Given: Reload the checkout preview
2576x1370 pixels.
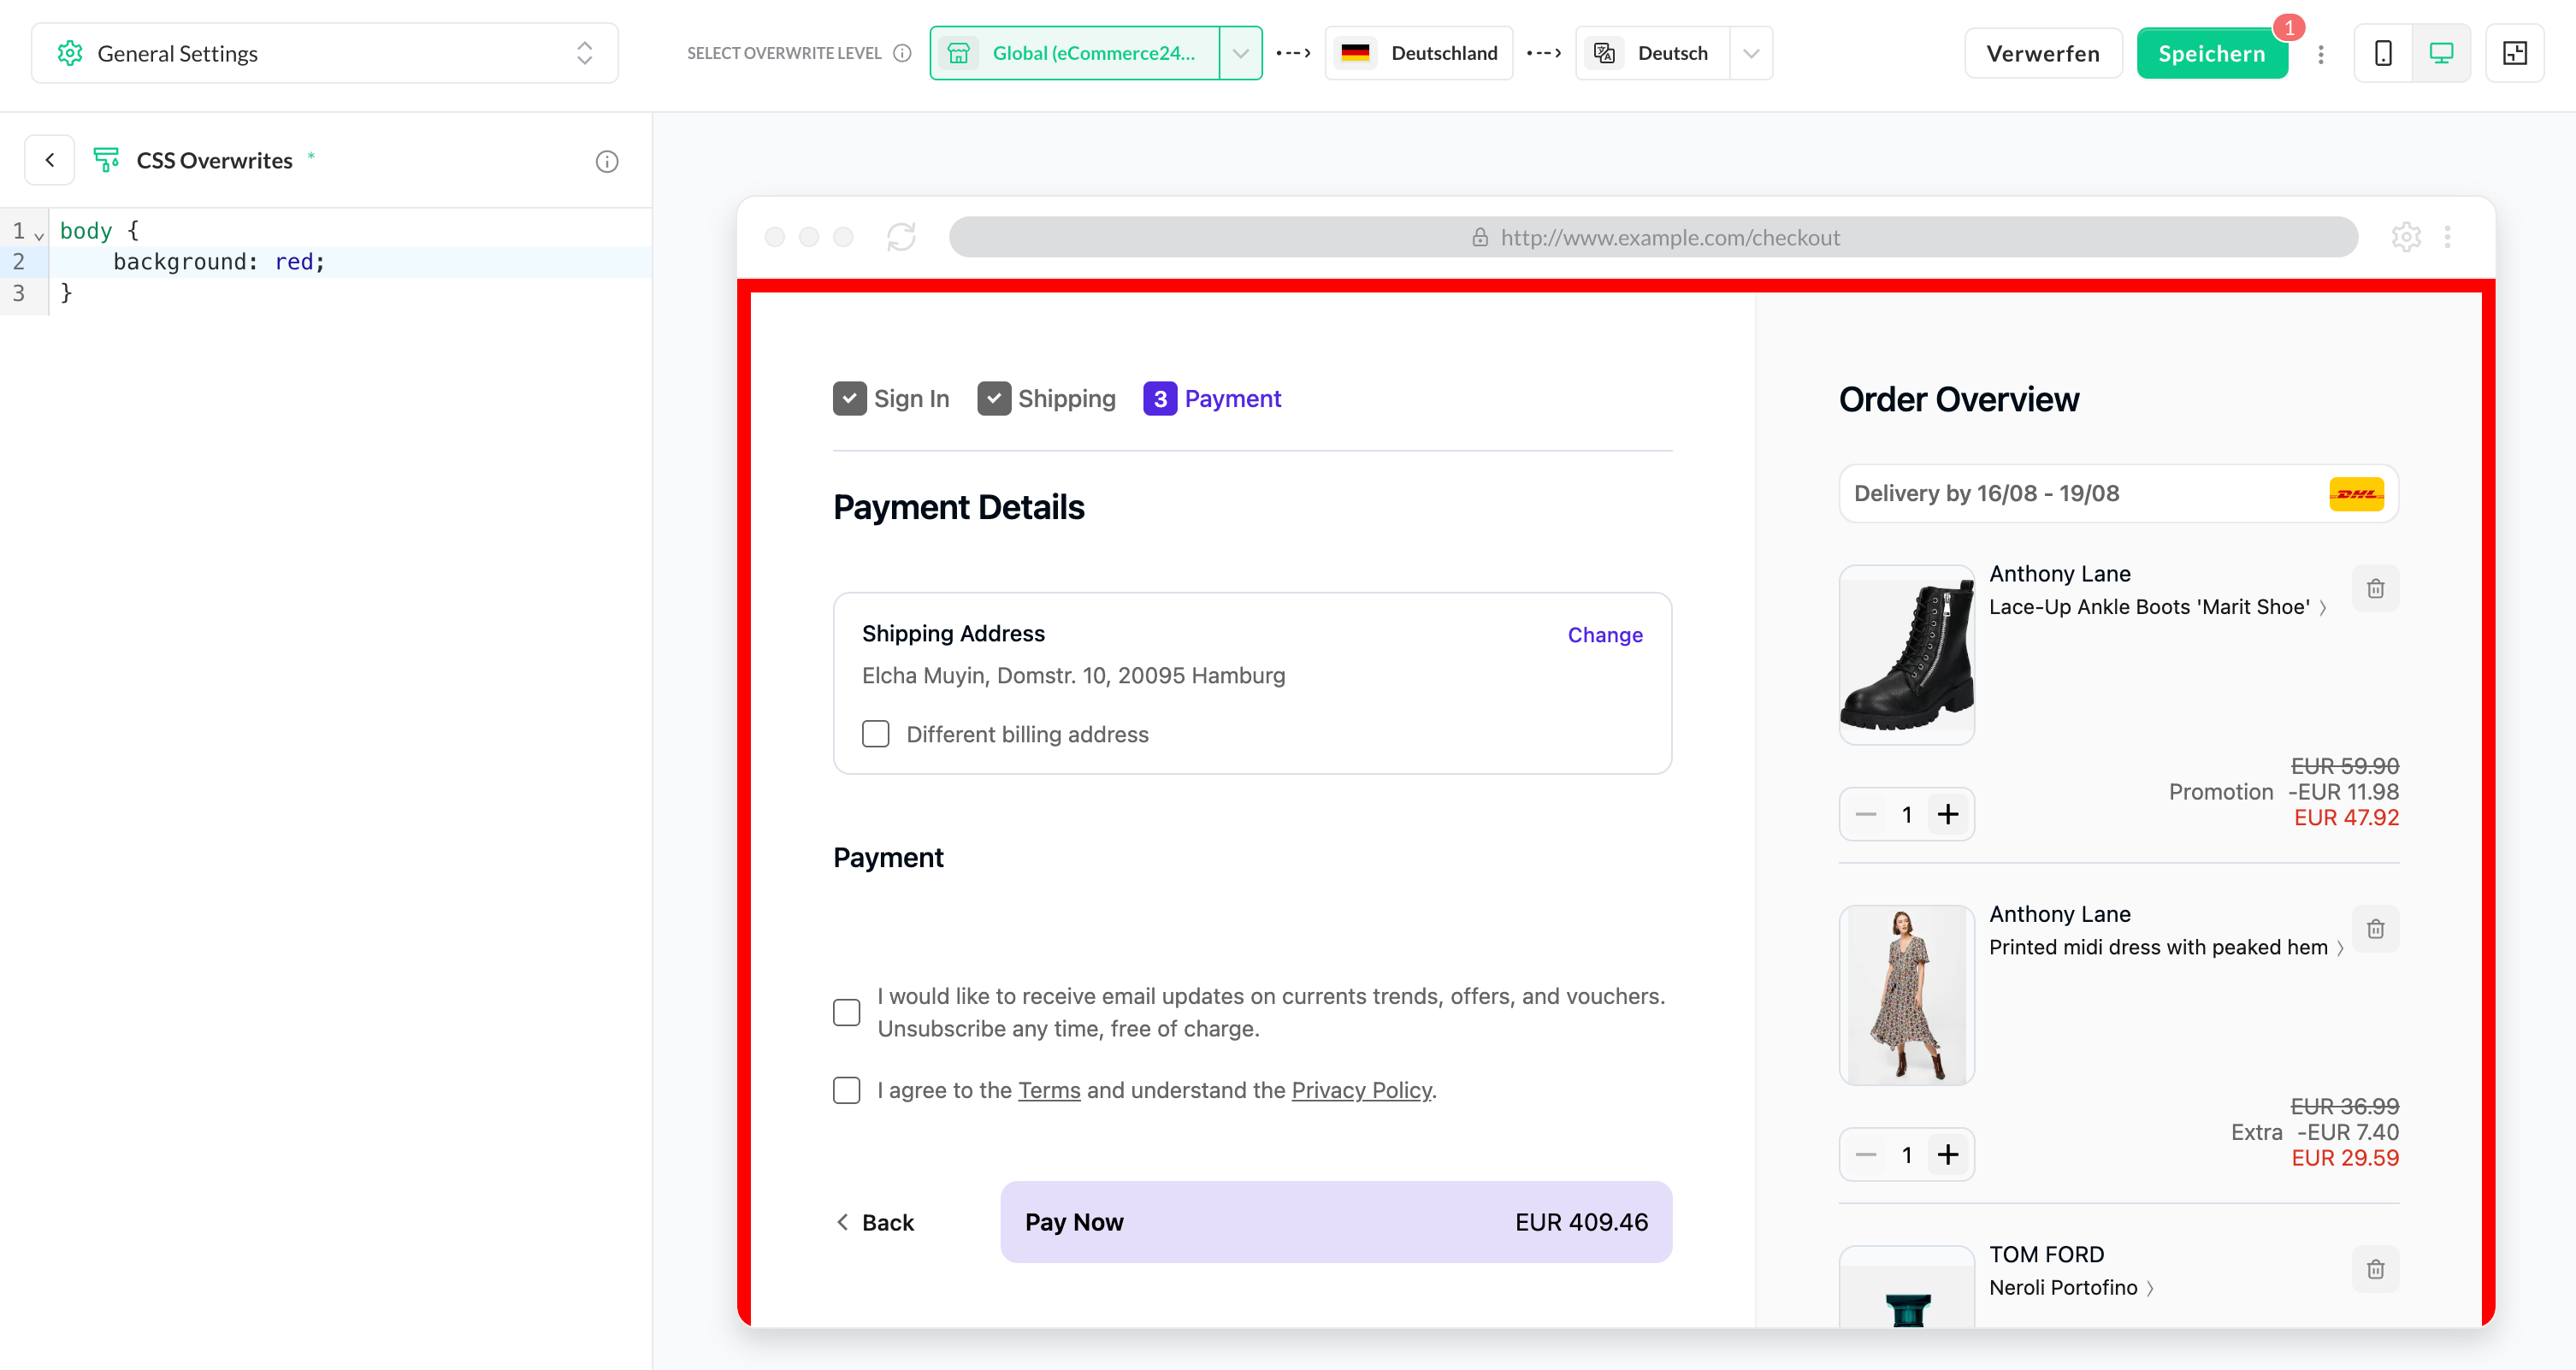Looking at the screenshot, I should 901,237.
